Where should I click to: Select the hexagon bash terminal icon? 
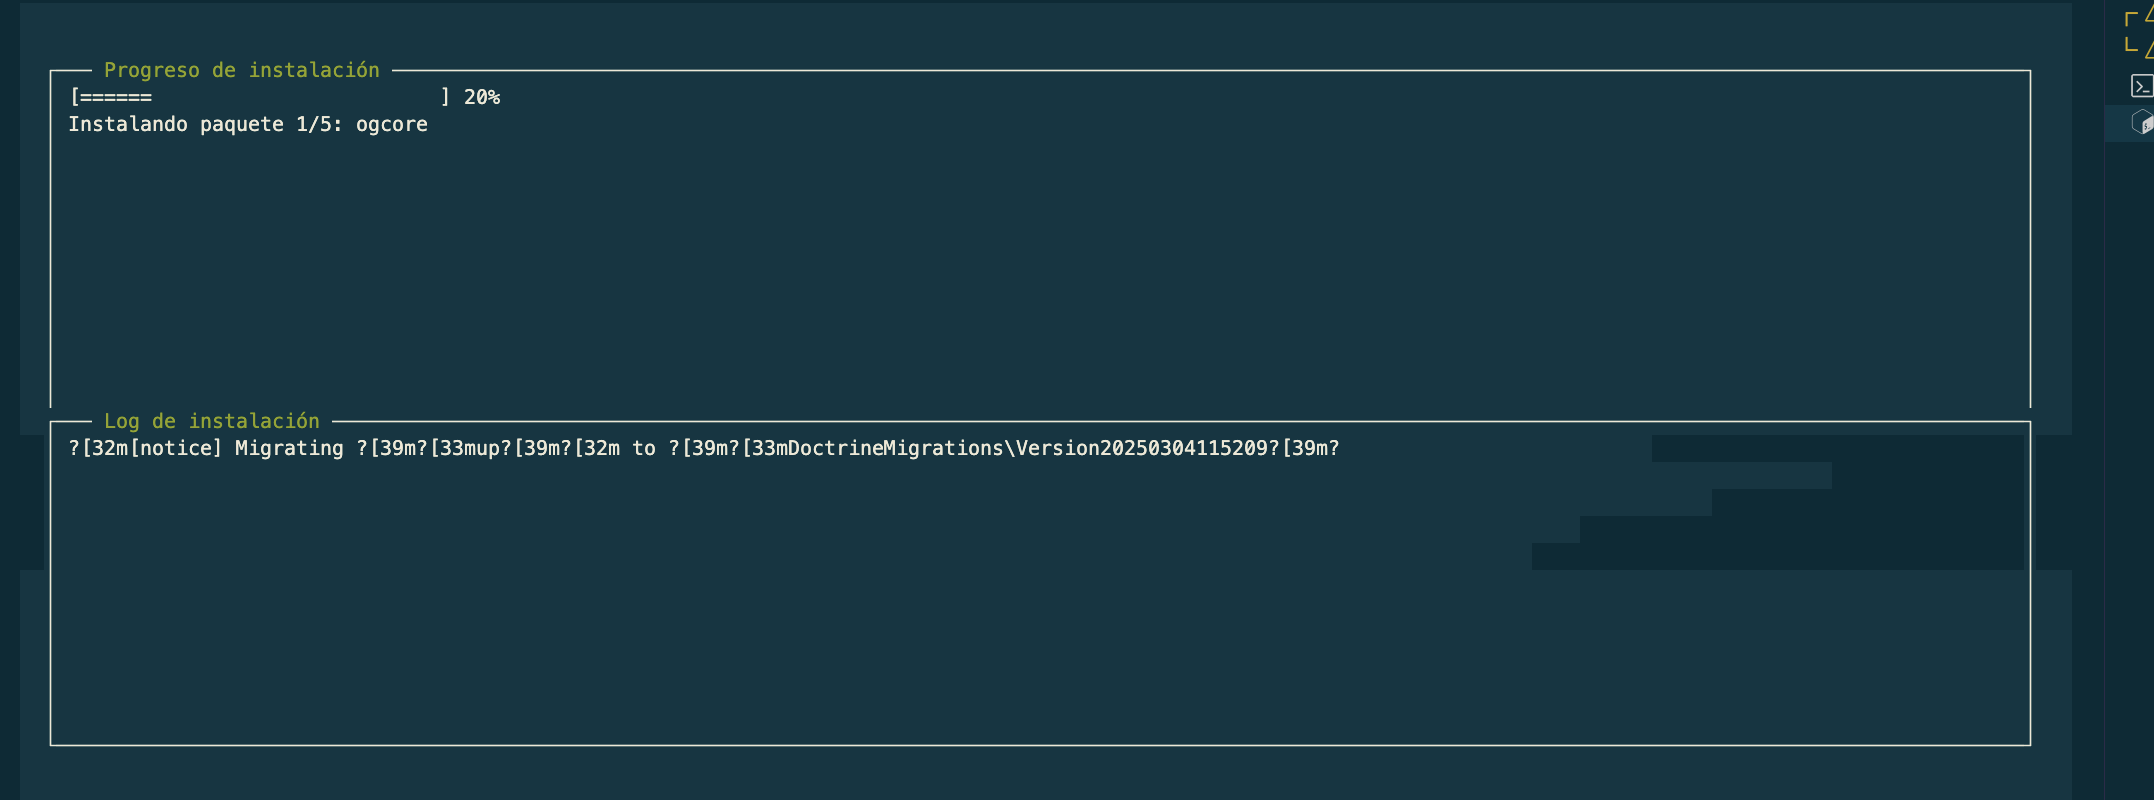click(2141, 122)
